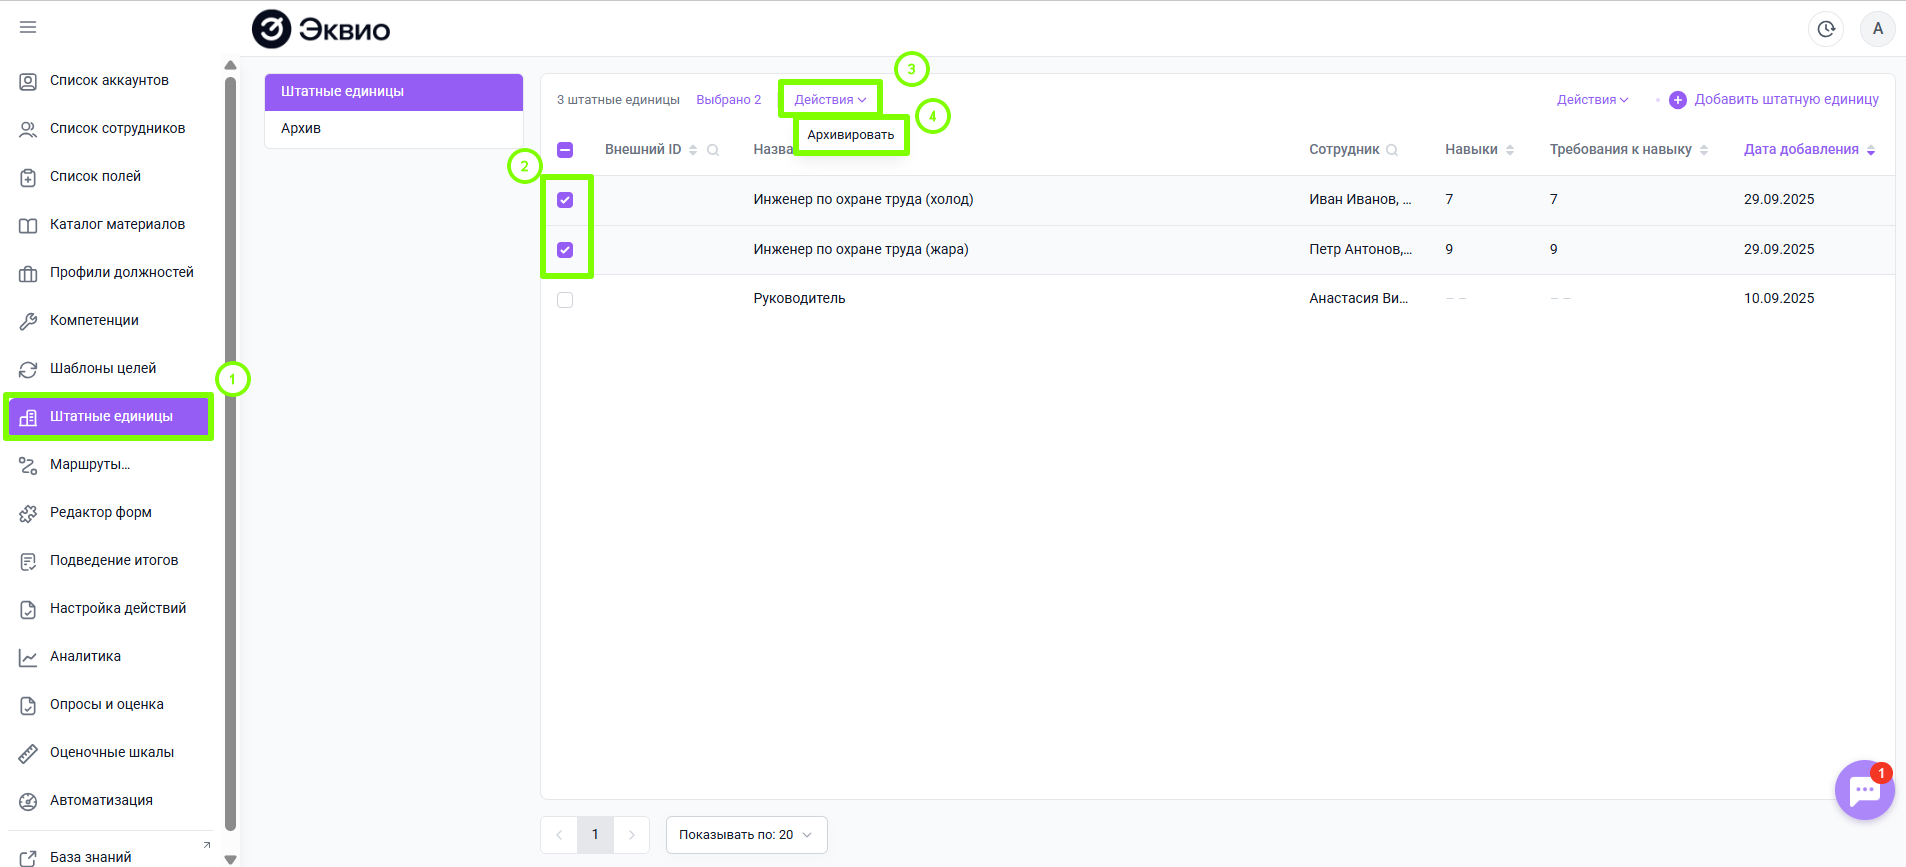Uncheck Инженер по охране труда (жара) row
The image size is (1906, 867).
click(x=565, y=250)
